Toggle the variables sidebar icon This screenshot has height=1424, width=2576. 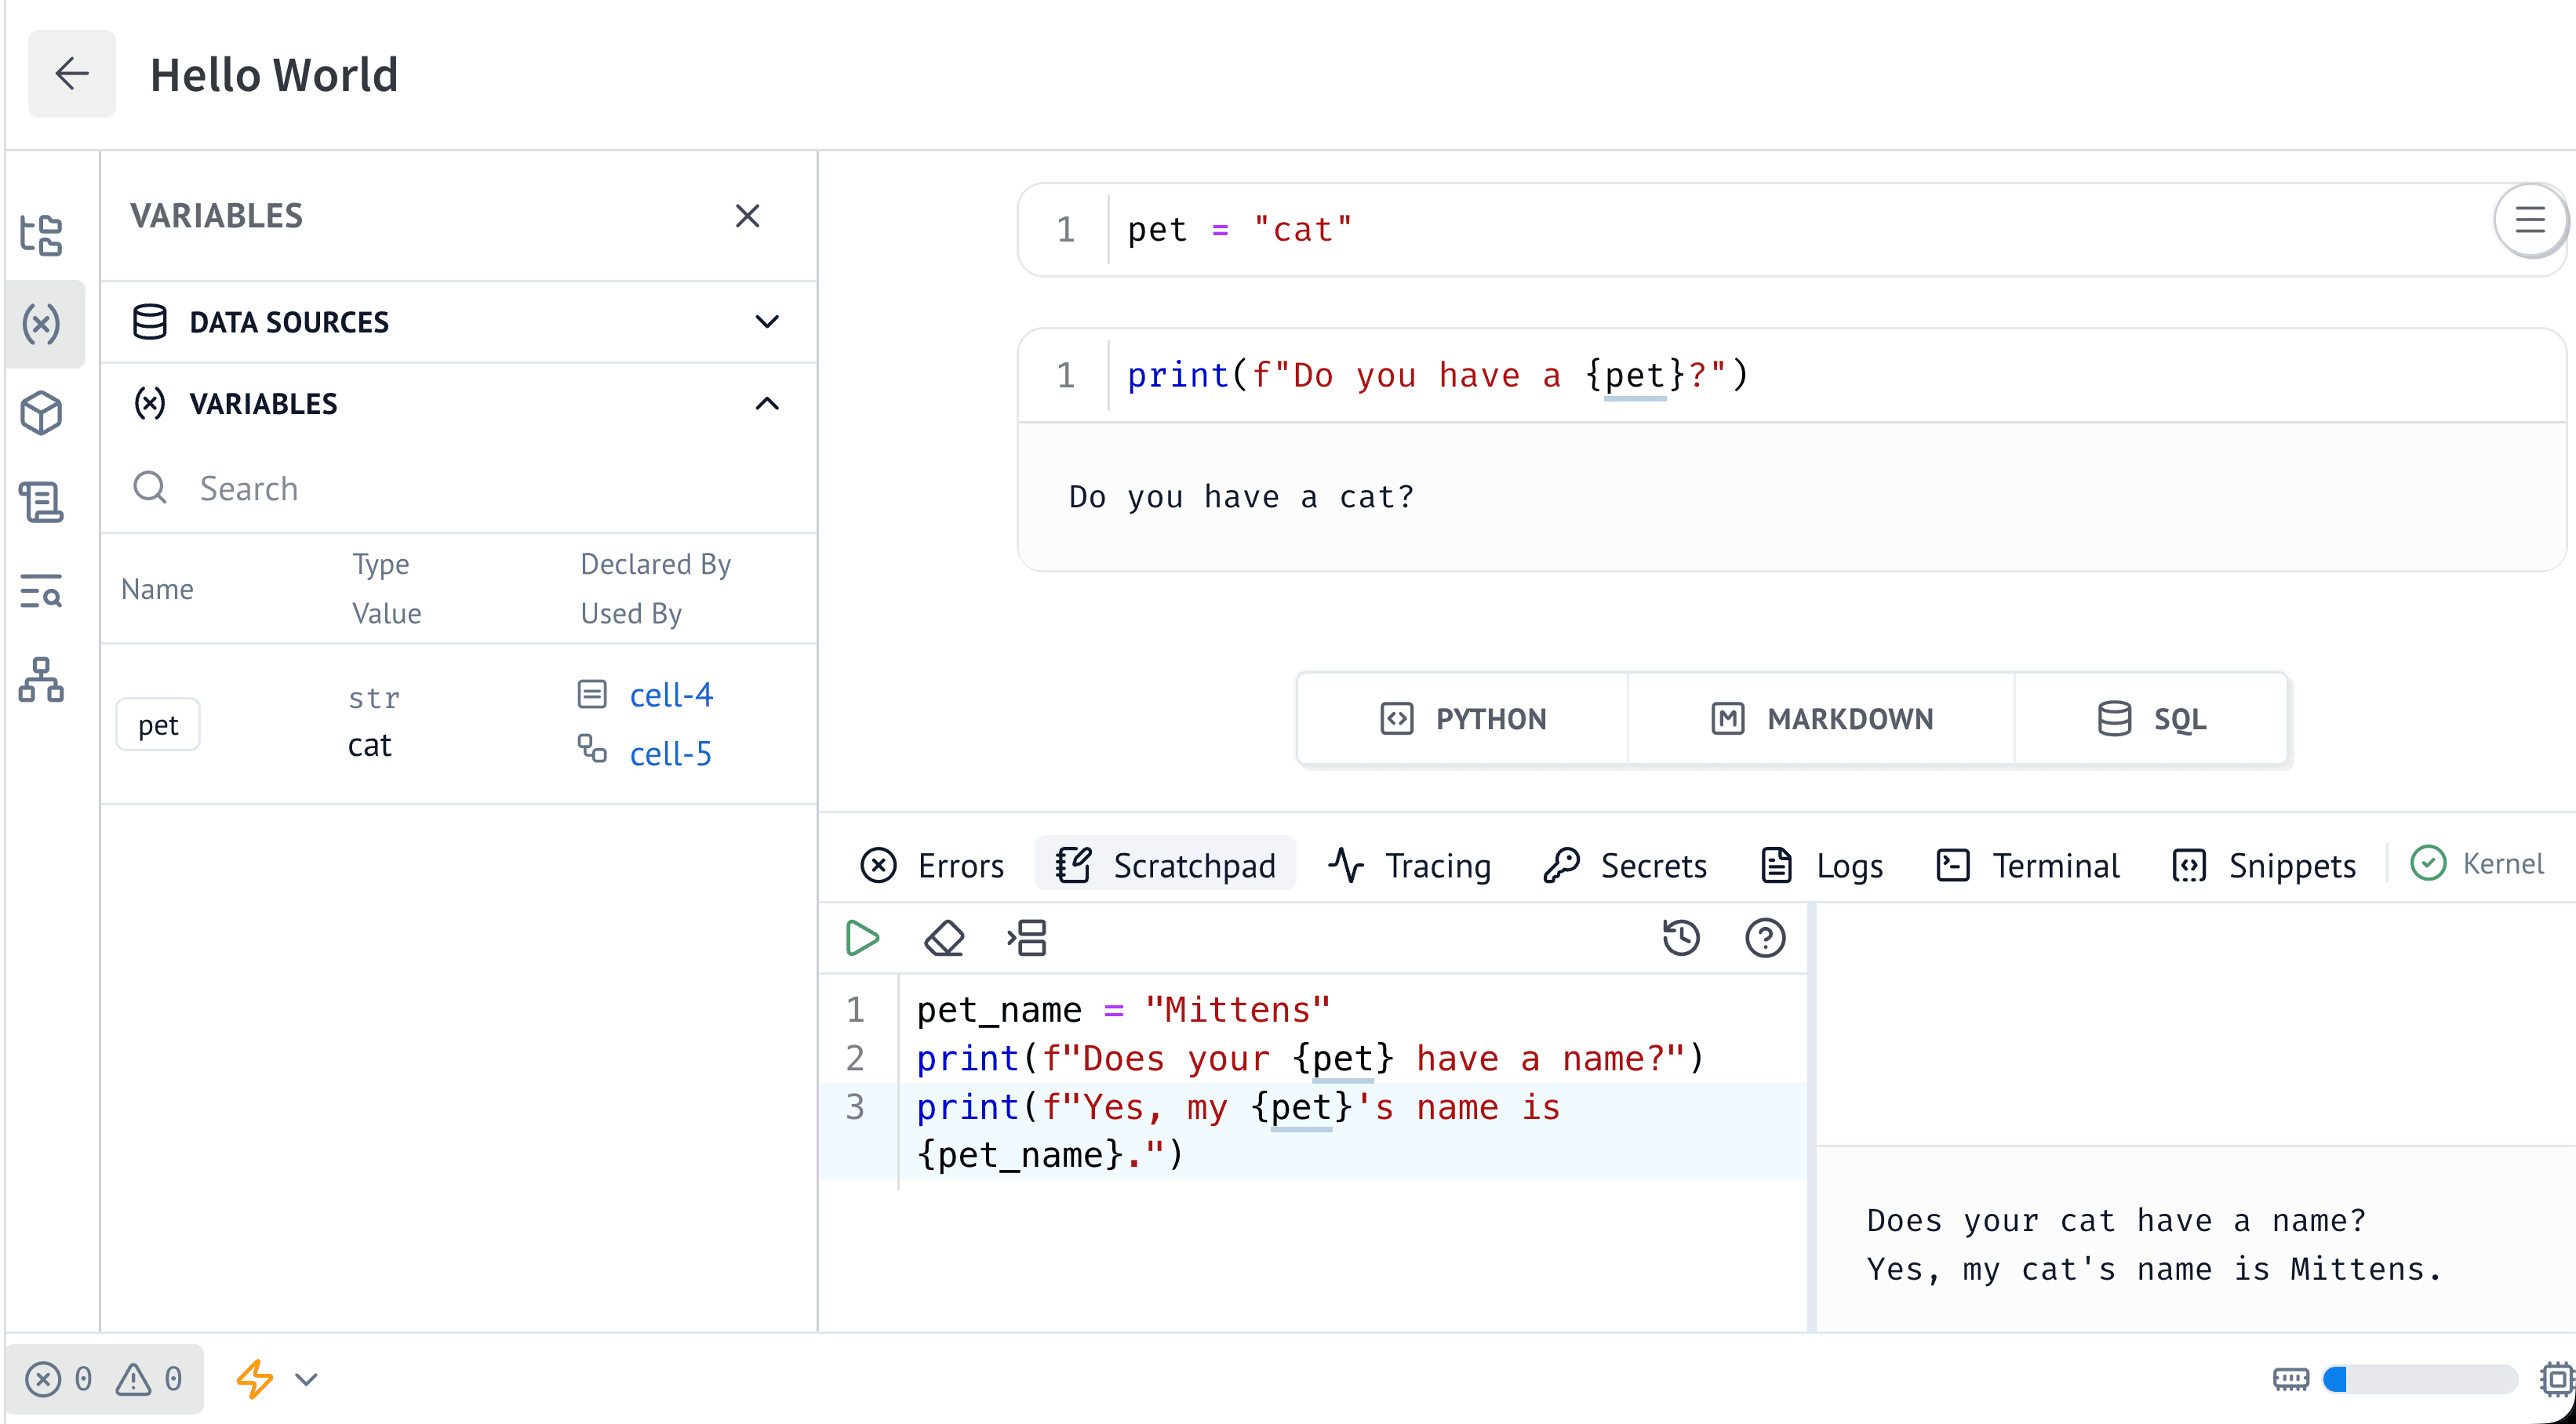tap(42, 324)
